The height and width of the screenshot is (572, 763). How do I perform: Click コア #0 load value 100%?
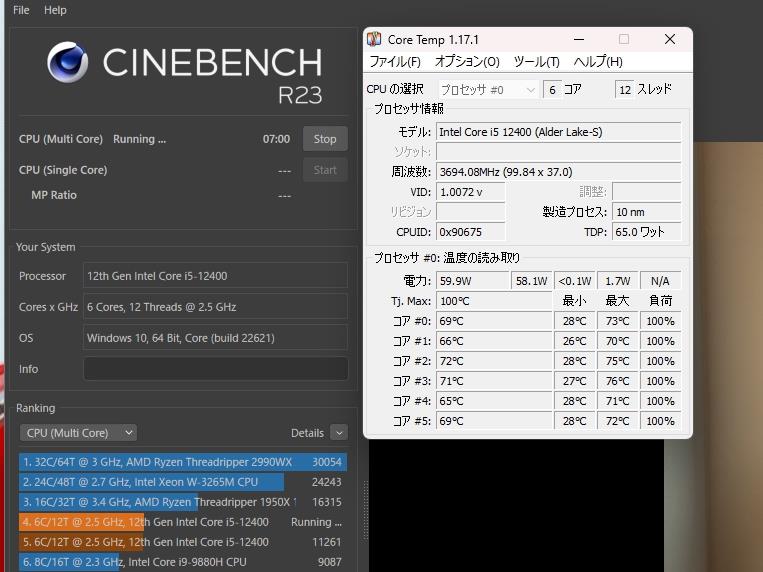point(660,321)
